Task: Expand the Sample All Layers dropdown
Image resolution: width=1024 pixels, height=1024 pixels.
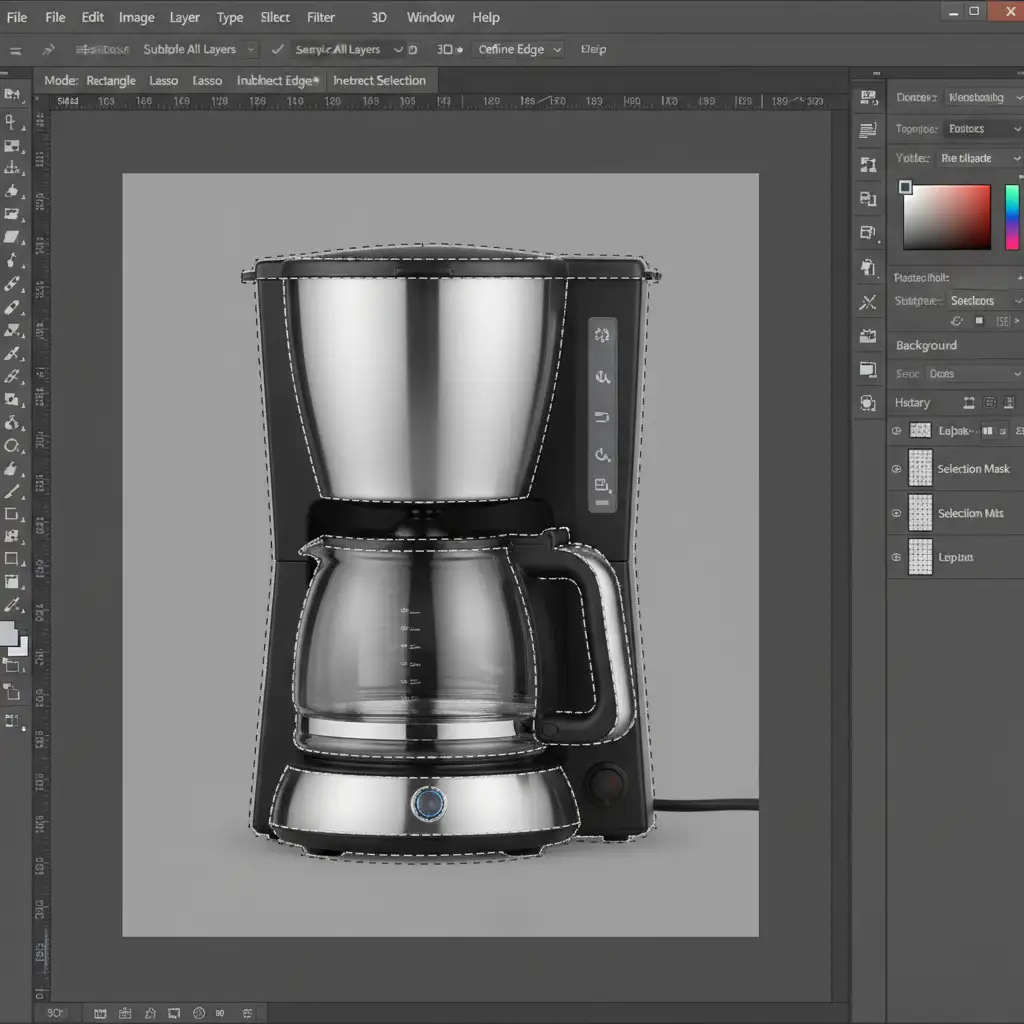Action: (399, 49)
